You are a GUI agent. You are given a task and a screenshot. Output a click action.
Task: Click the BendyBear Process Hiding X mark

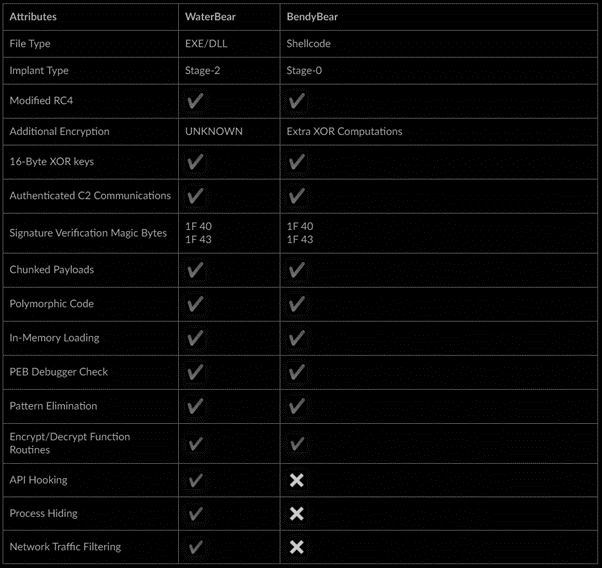coord(296,514)
